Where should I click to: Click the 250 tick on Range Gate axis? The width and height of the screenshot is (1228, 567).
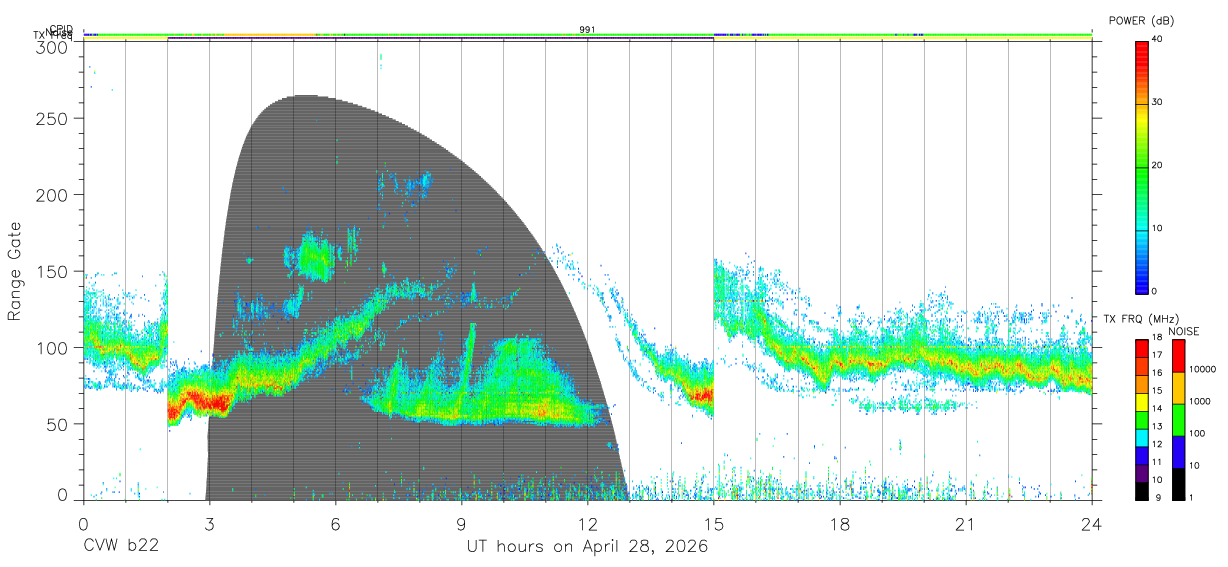[53, 119]
